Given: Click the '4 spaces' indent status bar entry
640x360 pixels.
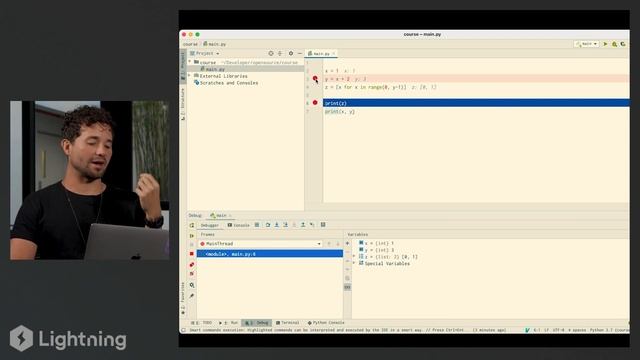Looking at the screenshot, I should [577, 330].
